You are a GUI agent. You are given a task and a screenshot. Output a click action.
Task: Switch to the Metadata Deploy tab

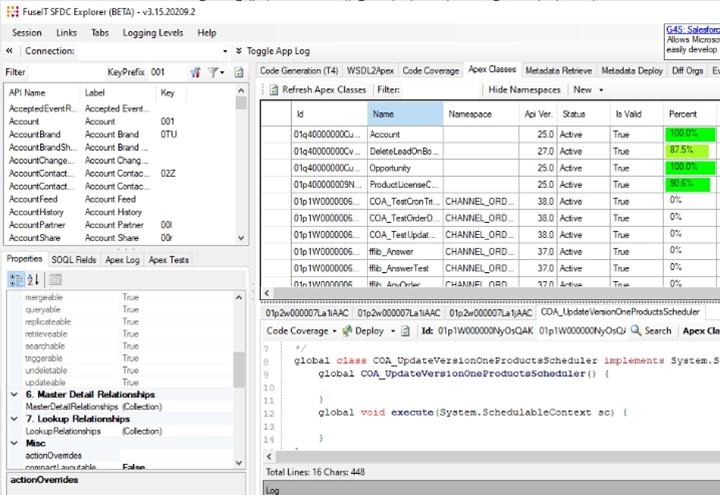pyautogui.click(x=632, y=71)
